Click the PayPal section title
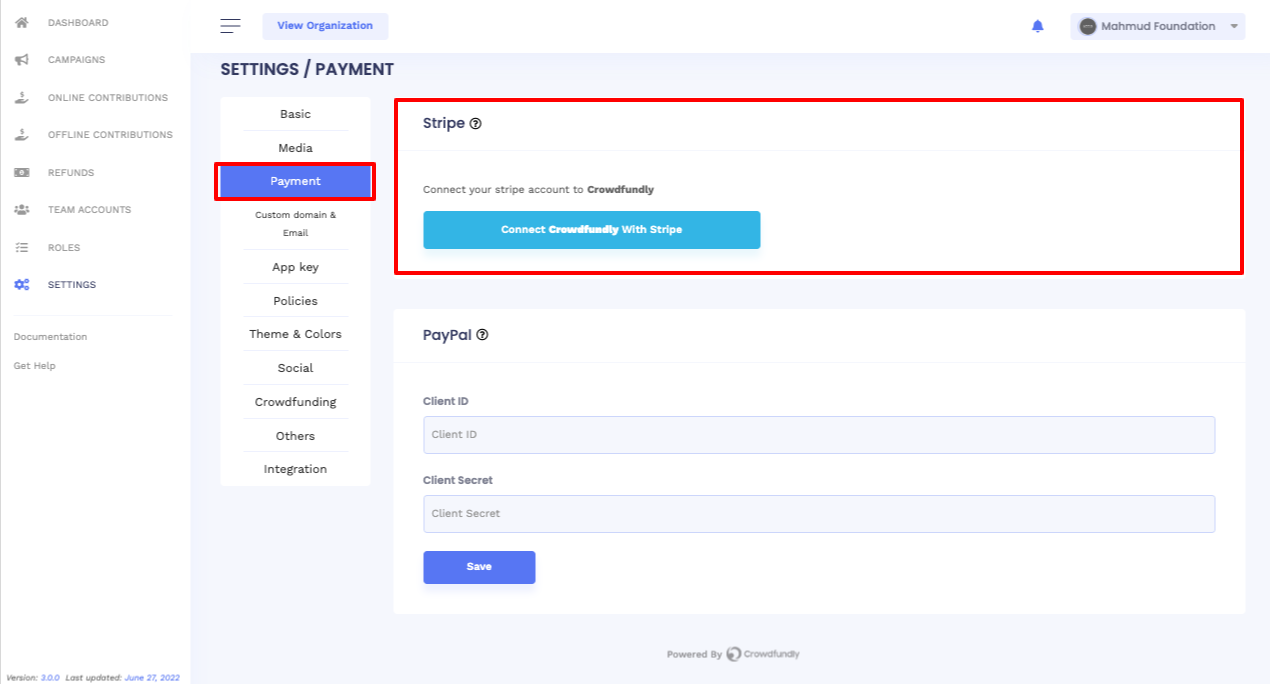Screen dimensions: 1270x684 tap(447, 335)
